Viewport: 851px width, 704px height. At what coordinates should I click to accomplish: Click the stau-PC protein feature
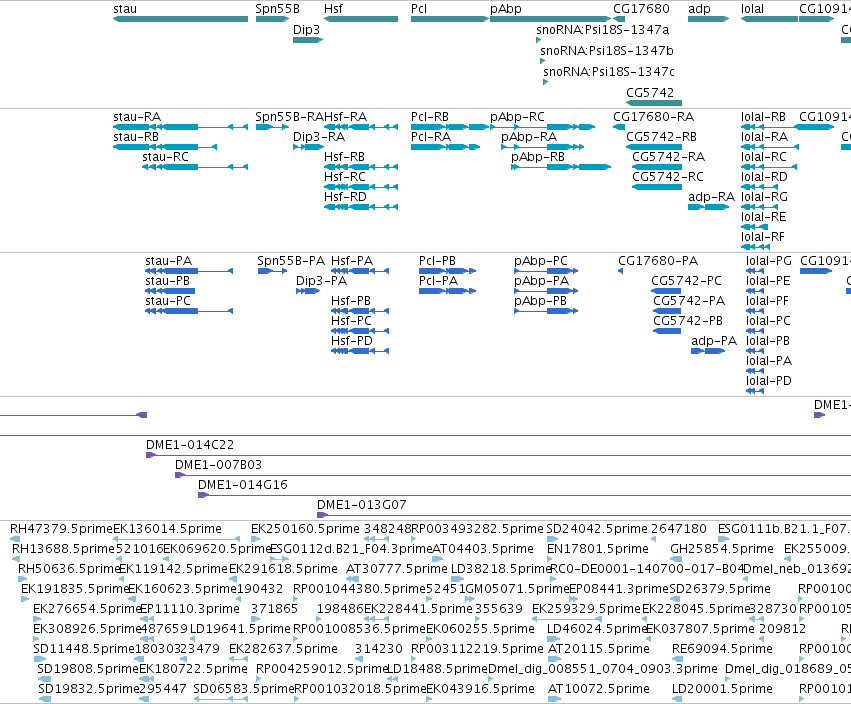click(x=189, y=311)
